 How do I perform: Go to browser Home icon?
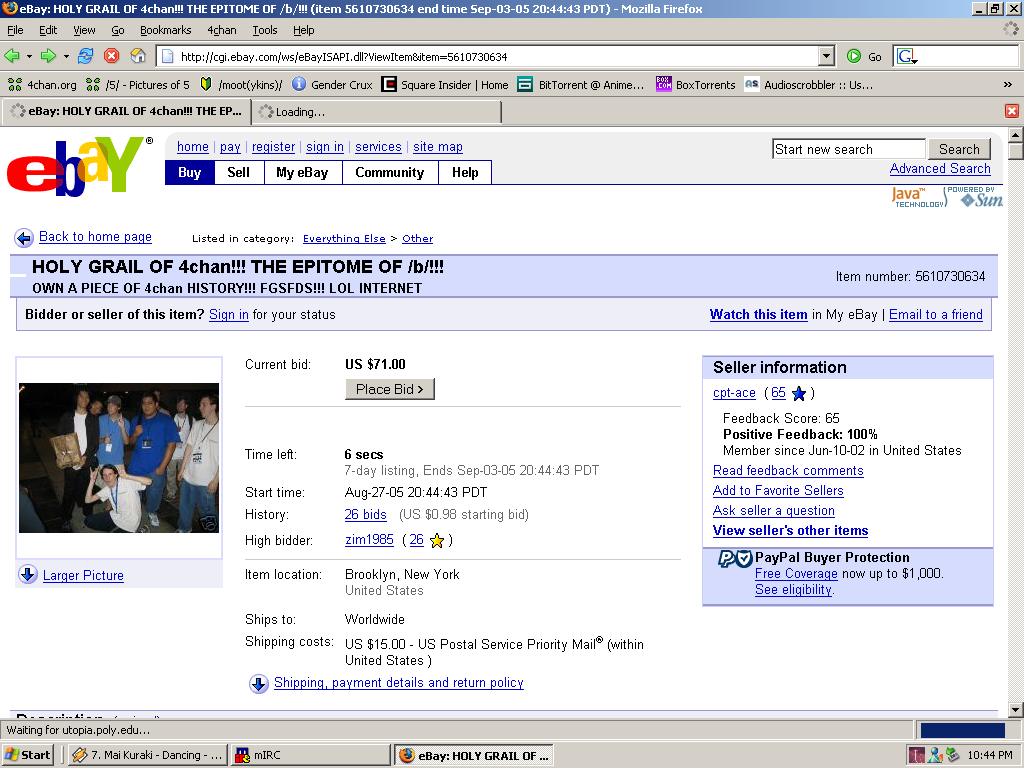coord(138,56)
